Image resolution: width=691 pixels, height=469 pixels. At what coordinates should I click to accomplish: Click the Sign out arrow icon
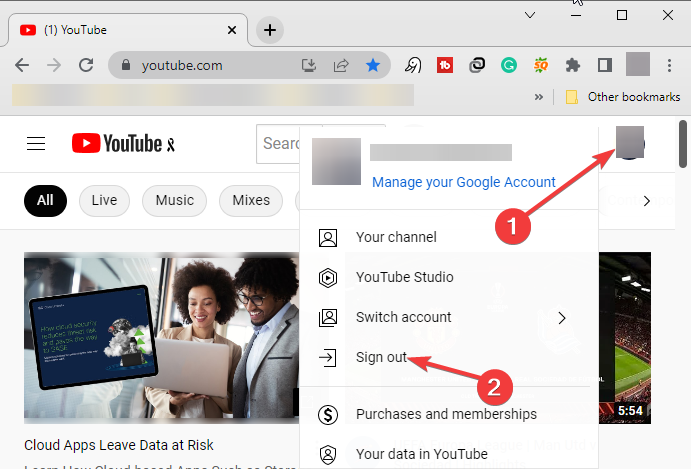click(x=328, y=357)
